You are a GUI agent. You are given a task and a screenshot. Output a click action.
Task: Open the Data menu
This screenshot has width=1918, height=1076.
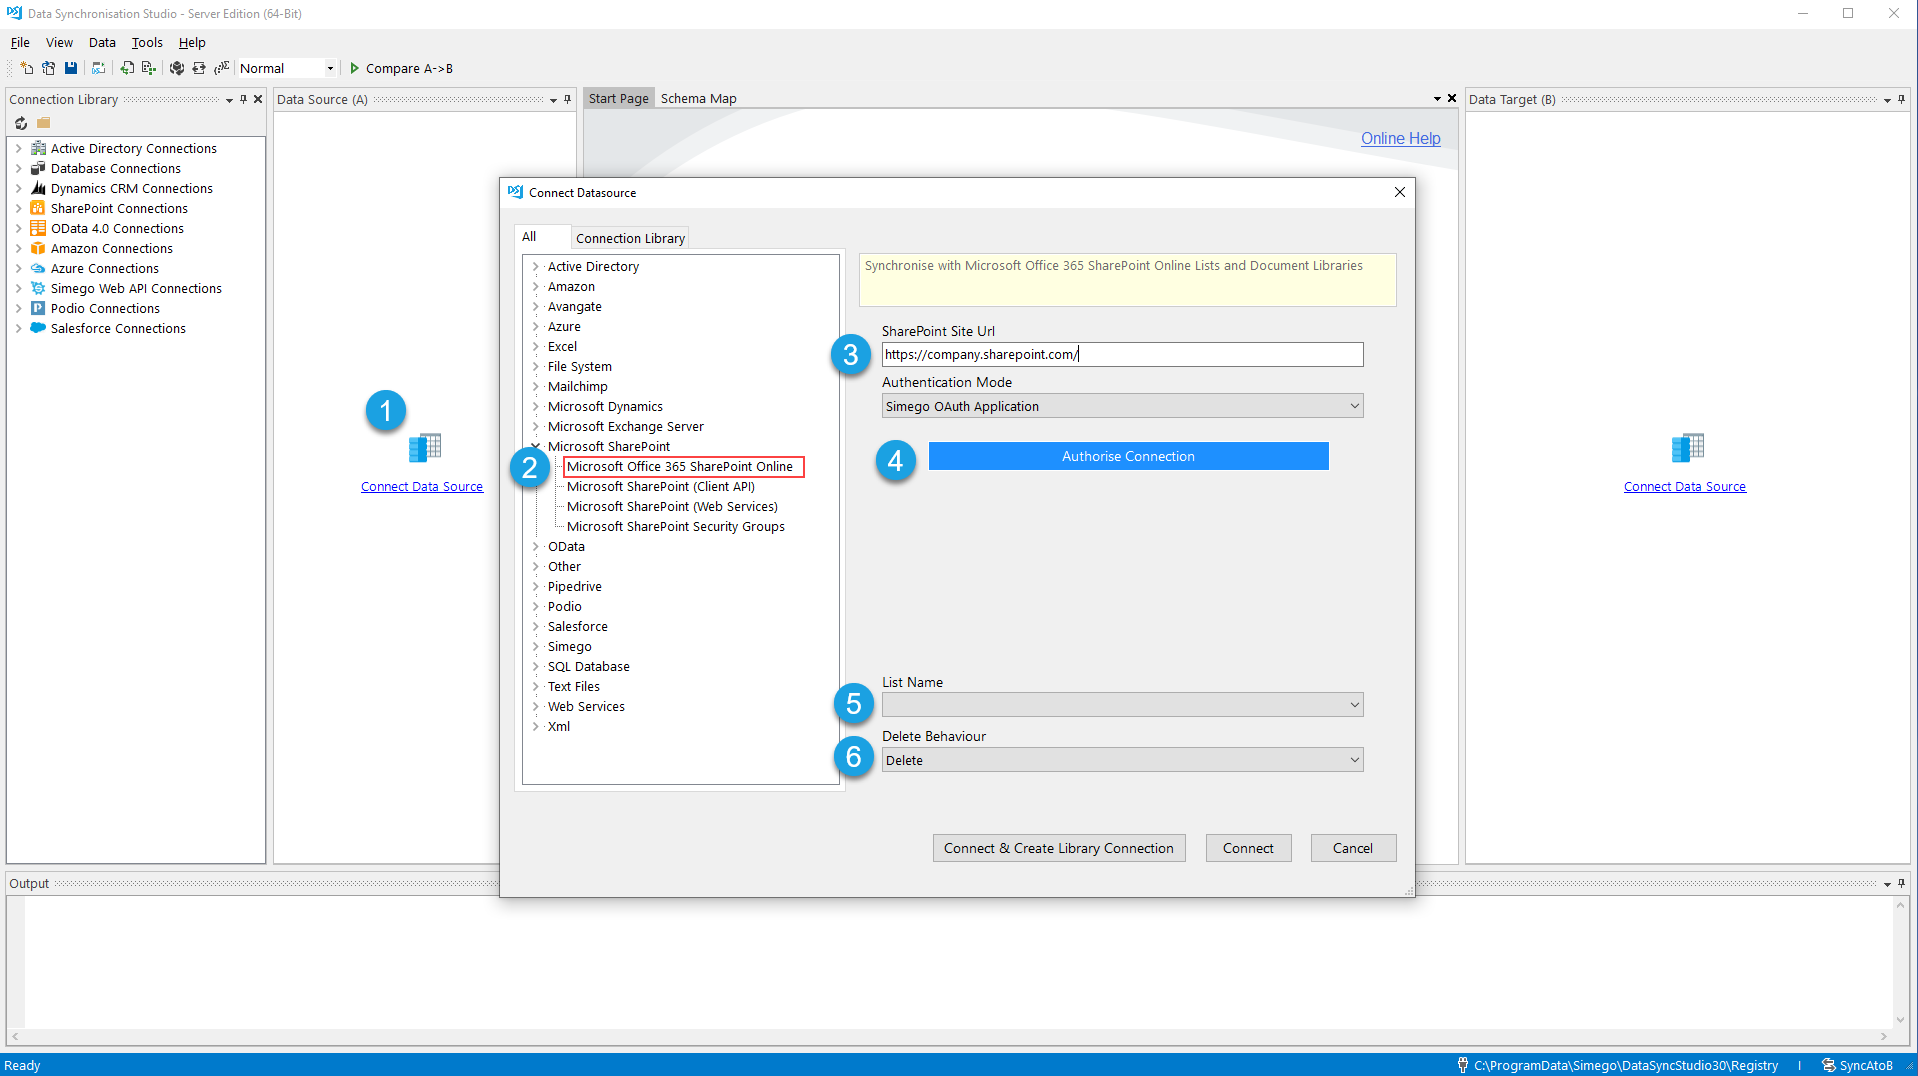pos(102,42)
